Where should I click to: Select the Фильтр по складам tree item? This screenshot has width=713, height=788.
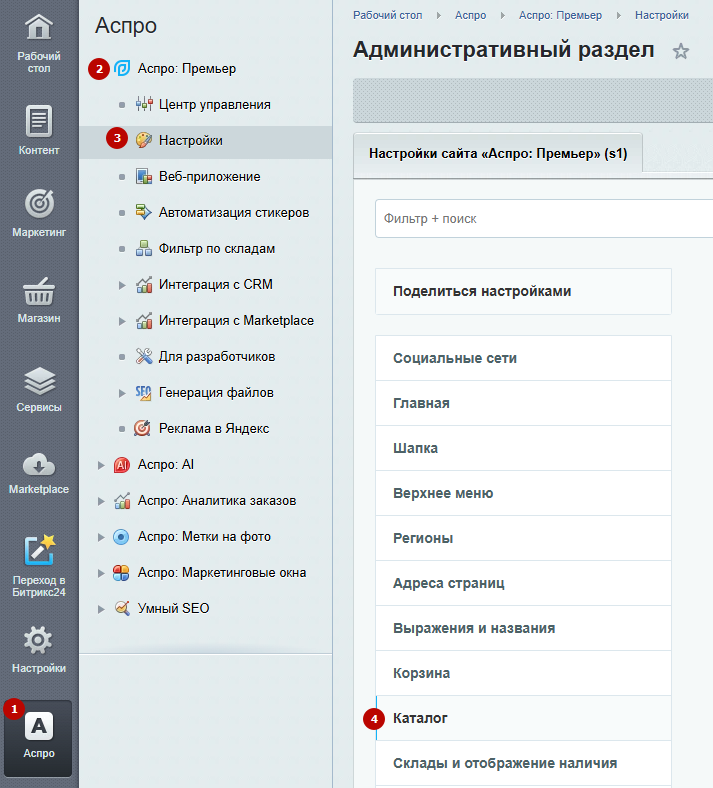click(217, 249)
